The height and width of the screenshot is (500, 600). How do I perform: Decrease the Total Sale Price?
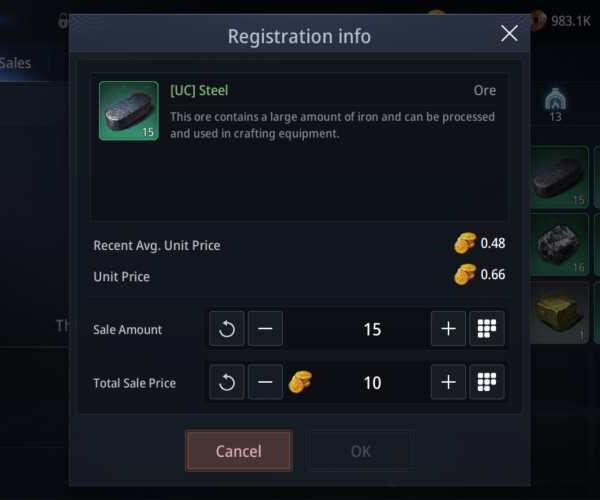[x=265, y=382]
